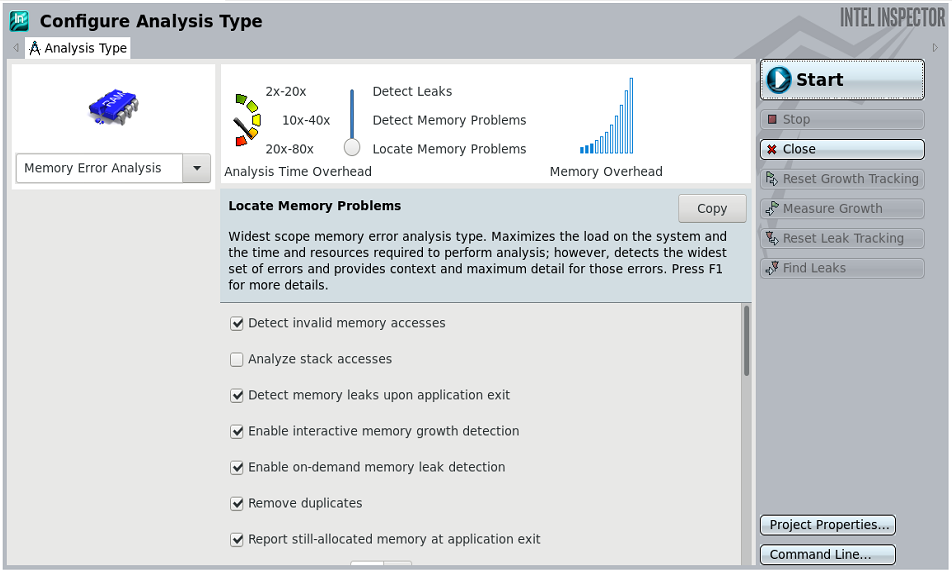Click the Command Line button

point(827,555)
